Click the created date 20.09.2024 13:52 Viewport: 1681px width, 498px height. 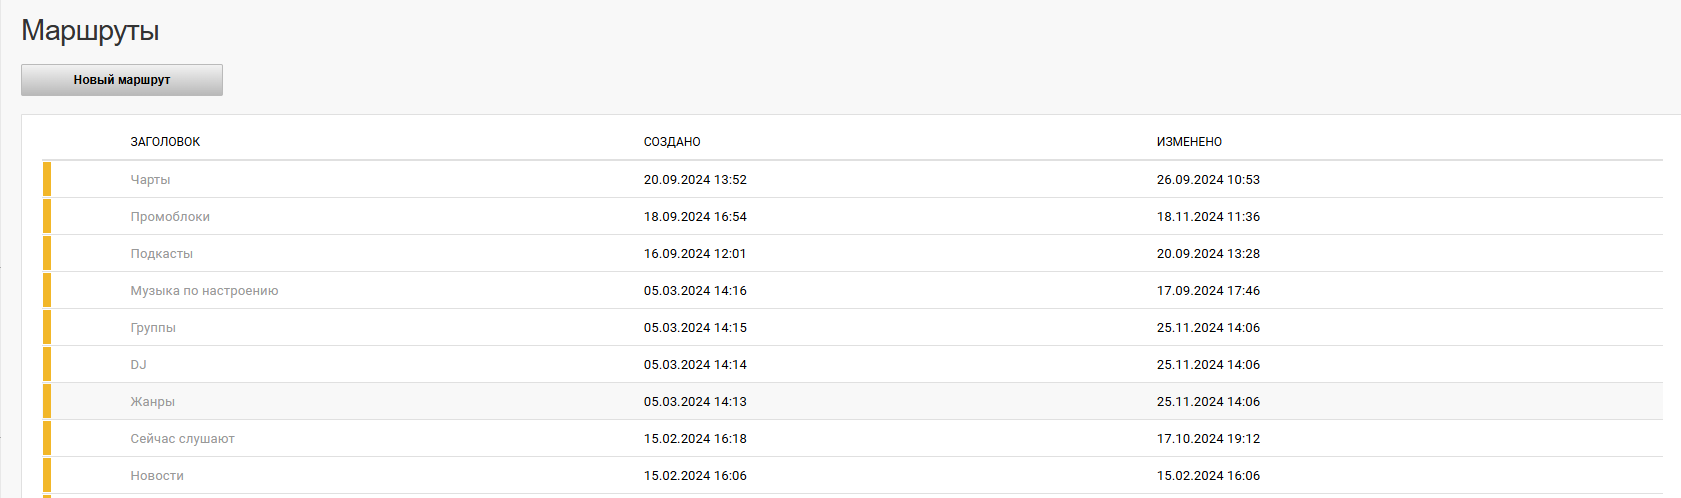coord(695,180)
